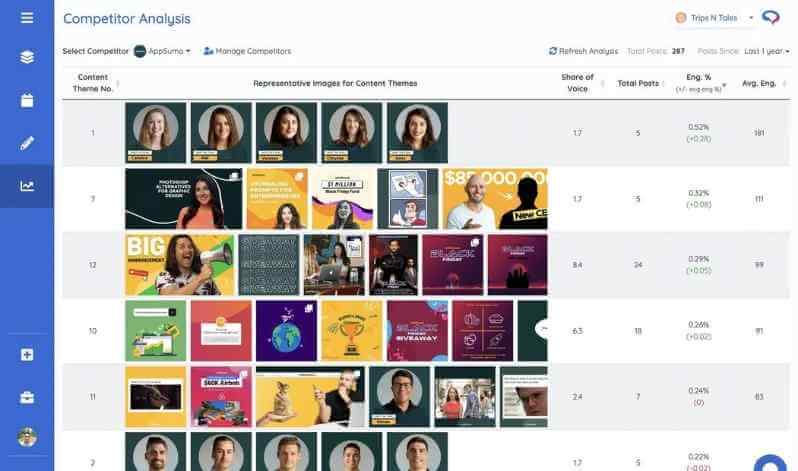
Task: Open the briefcase sidebar icon
Action: pos(27,397)
